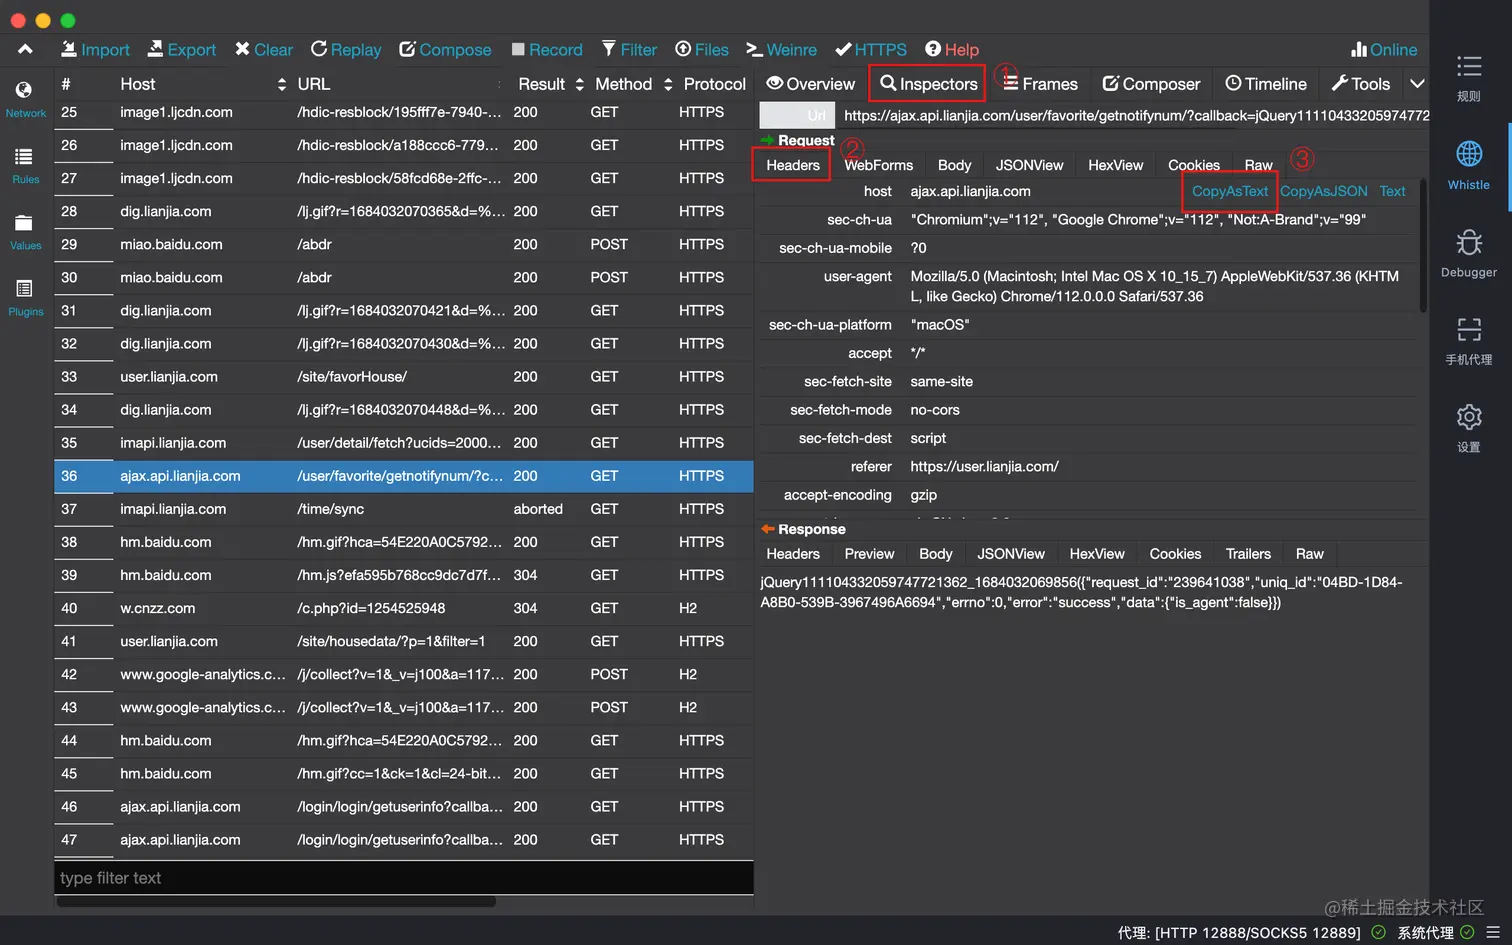Open Weinre from the toolbar
Viewport: 1512px width, 945px height.
coord(781,49)
